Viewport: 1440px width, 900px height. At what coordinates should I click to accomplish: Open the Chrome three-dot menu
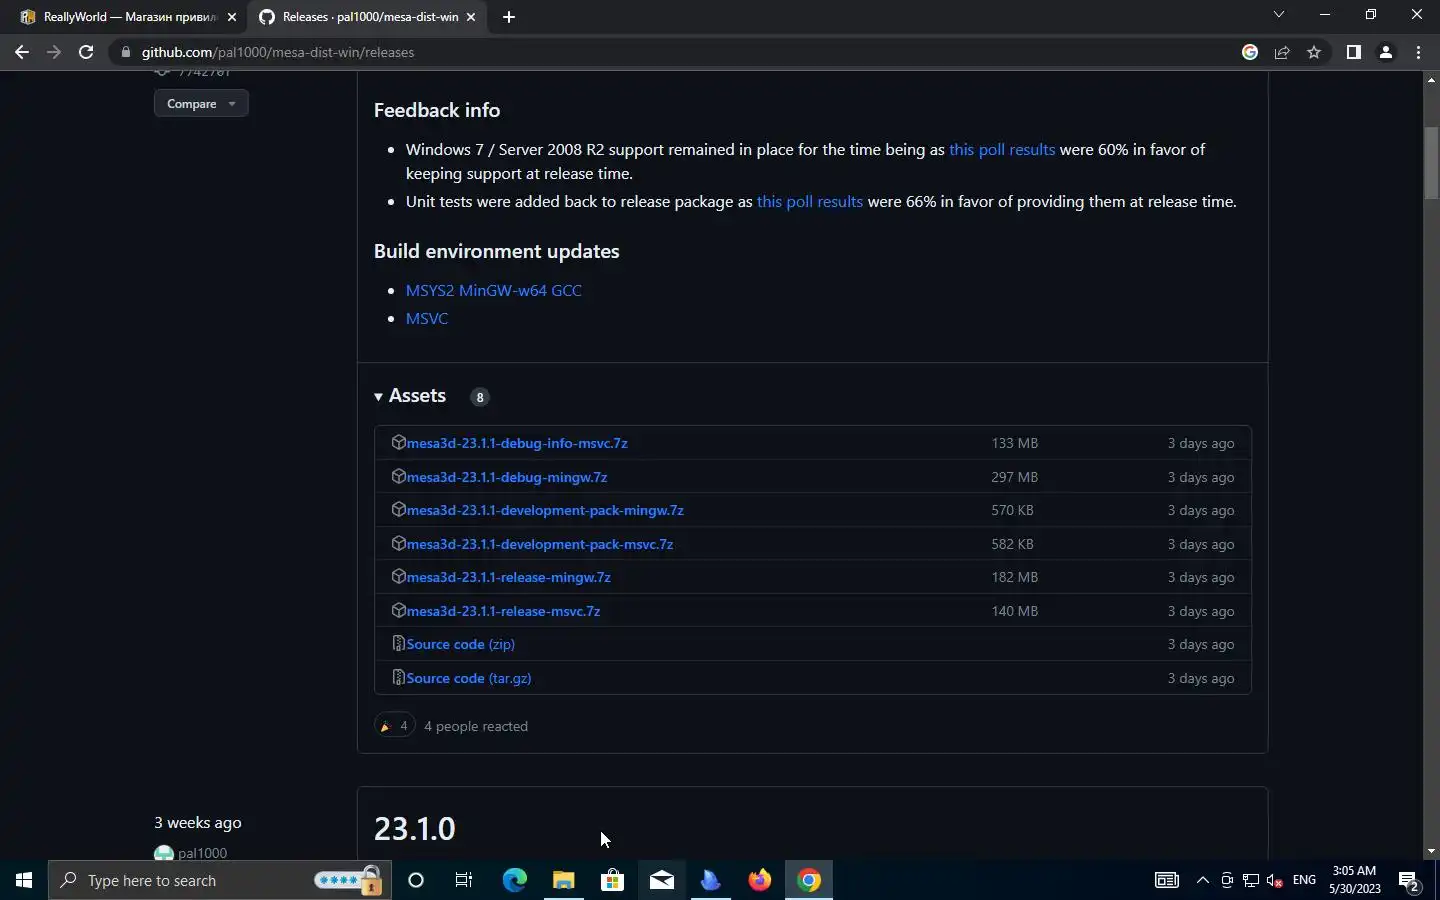pos(1418,52)
